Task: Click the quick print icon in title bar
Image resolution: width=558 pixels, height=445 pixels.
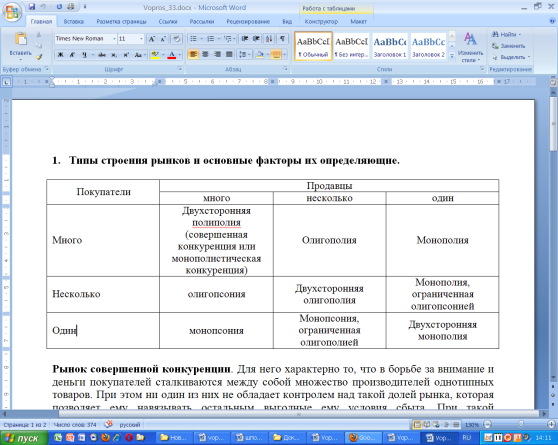Action: (71, 6)
